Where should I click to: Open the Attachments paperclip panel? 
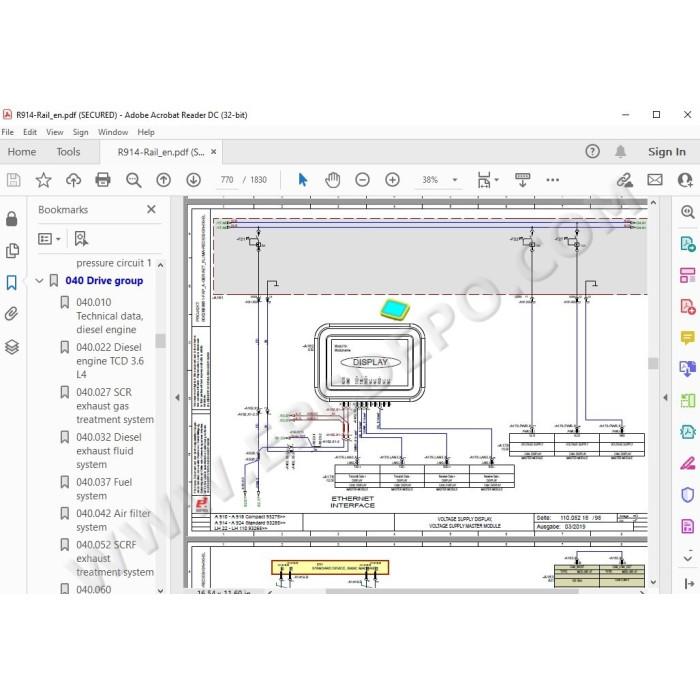click(x=12, y=314)
